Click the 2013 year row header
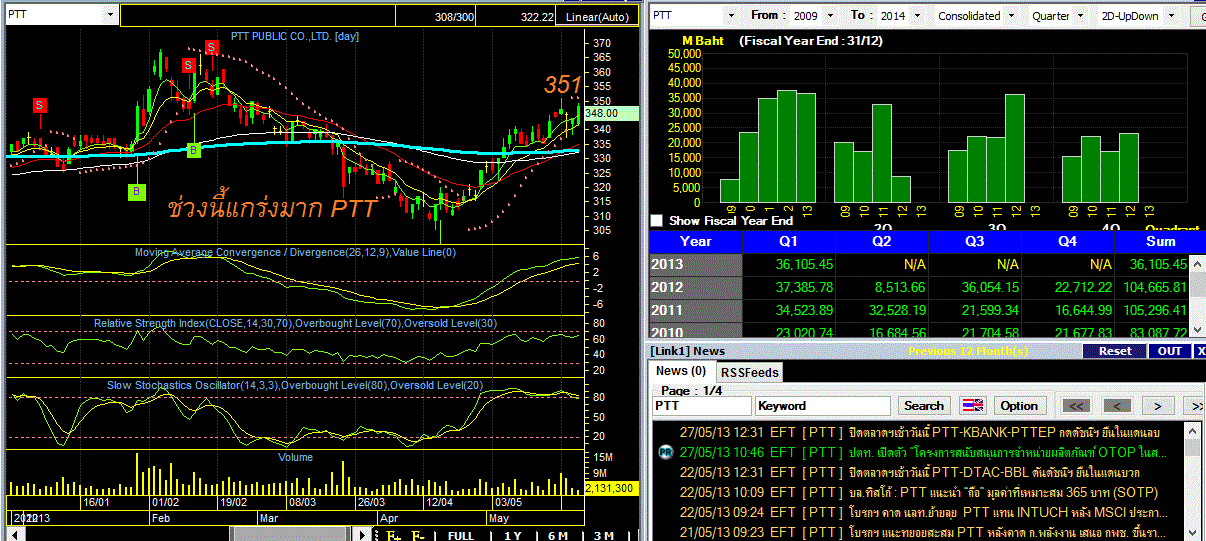1206x541 pixels. 696,265
